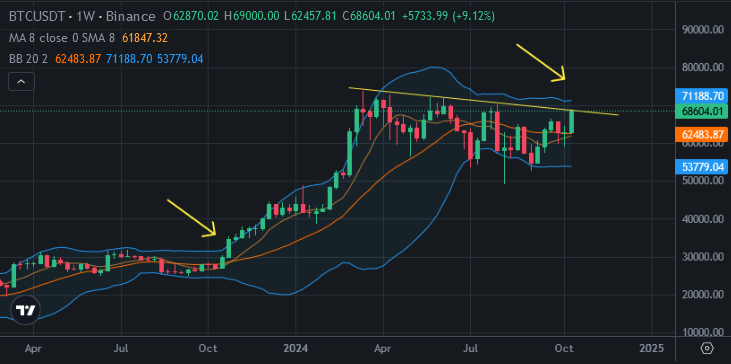Select the green 68604.01 current price label
Image resolution: width=731 pixels, height=364 pixels.
702,111
